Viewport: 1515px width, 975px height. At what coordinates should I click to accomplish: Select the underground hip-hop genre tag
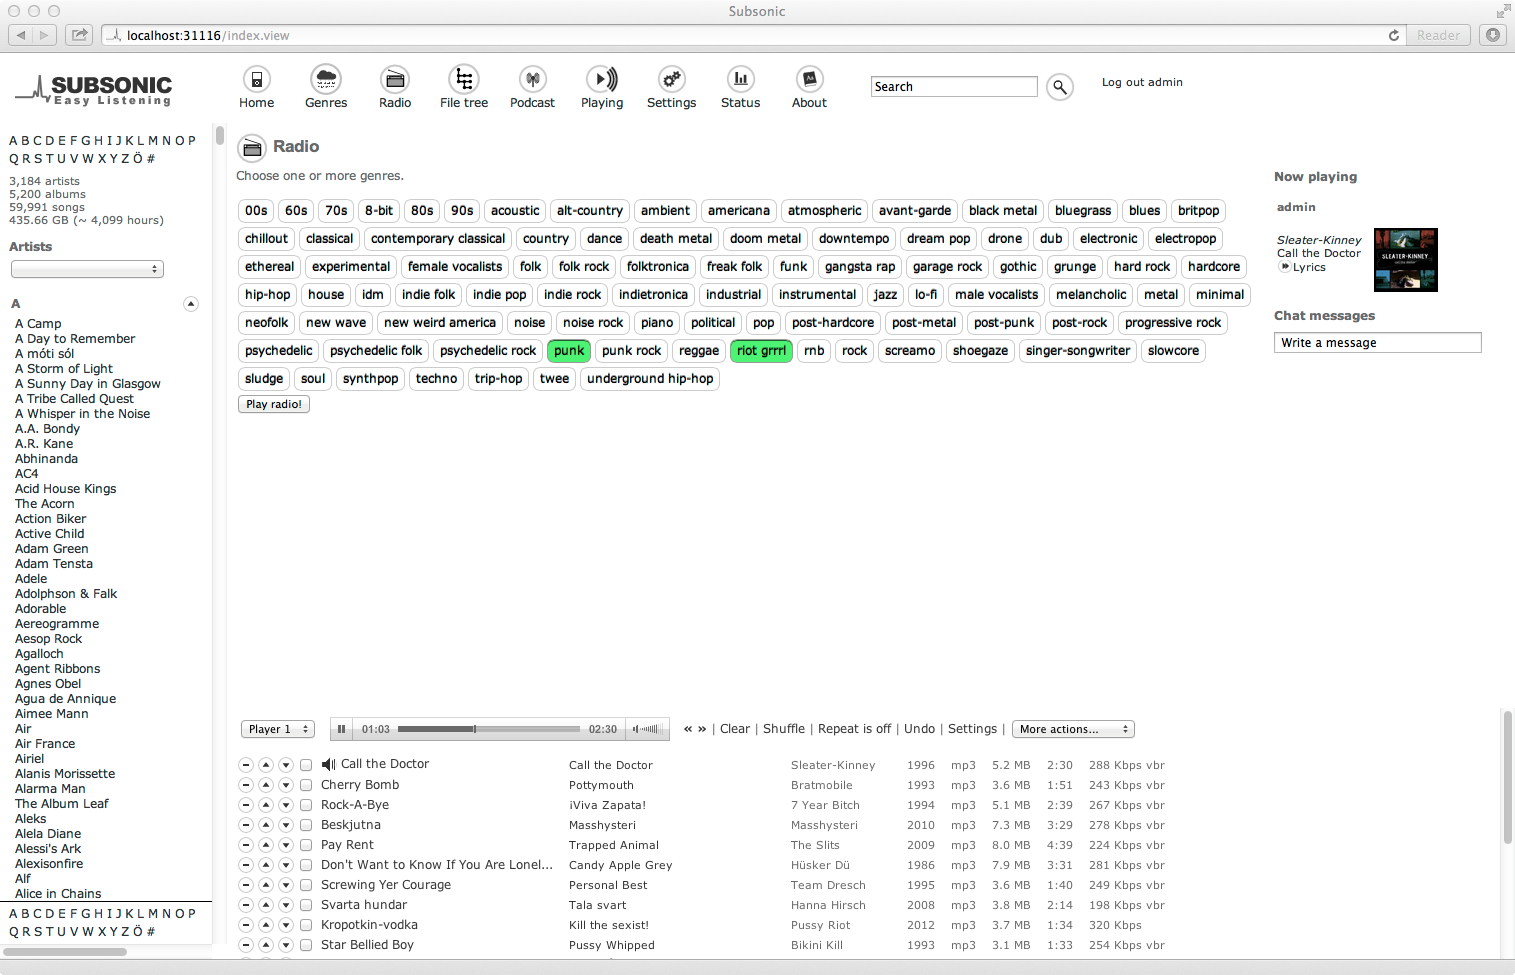[650, 379]
